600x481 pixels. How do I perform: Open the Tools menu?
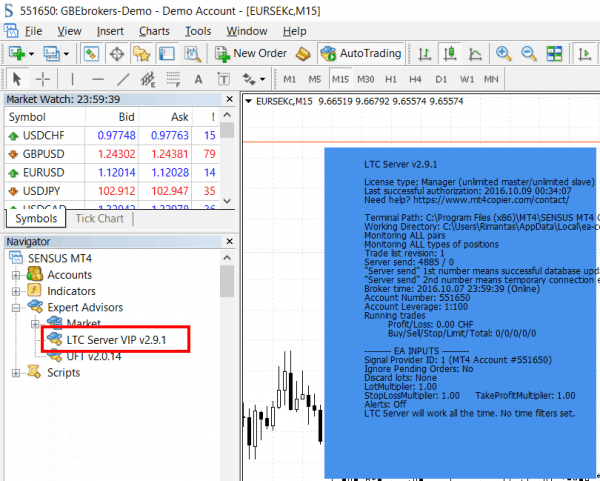pyautogui.click(x=198, y=31)
